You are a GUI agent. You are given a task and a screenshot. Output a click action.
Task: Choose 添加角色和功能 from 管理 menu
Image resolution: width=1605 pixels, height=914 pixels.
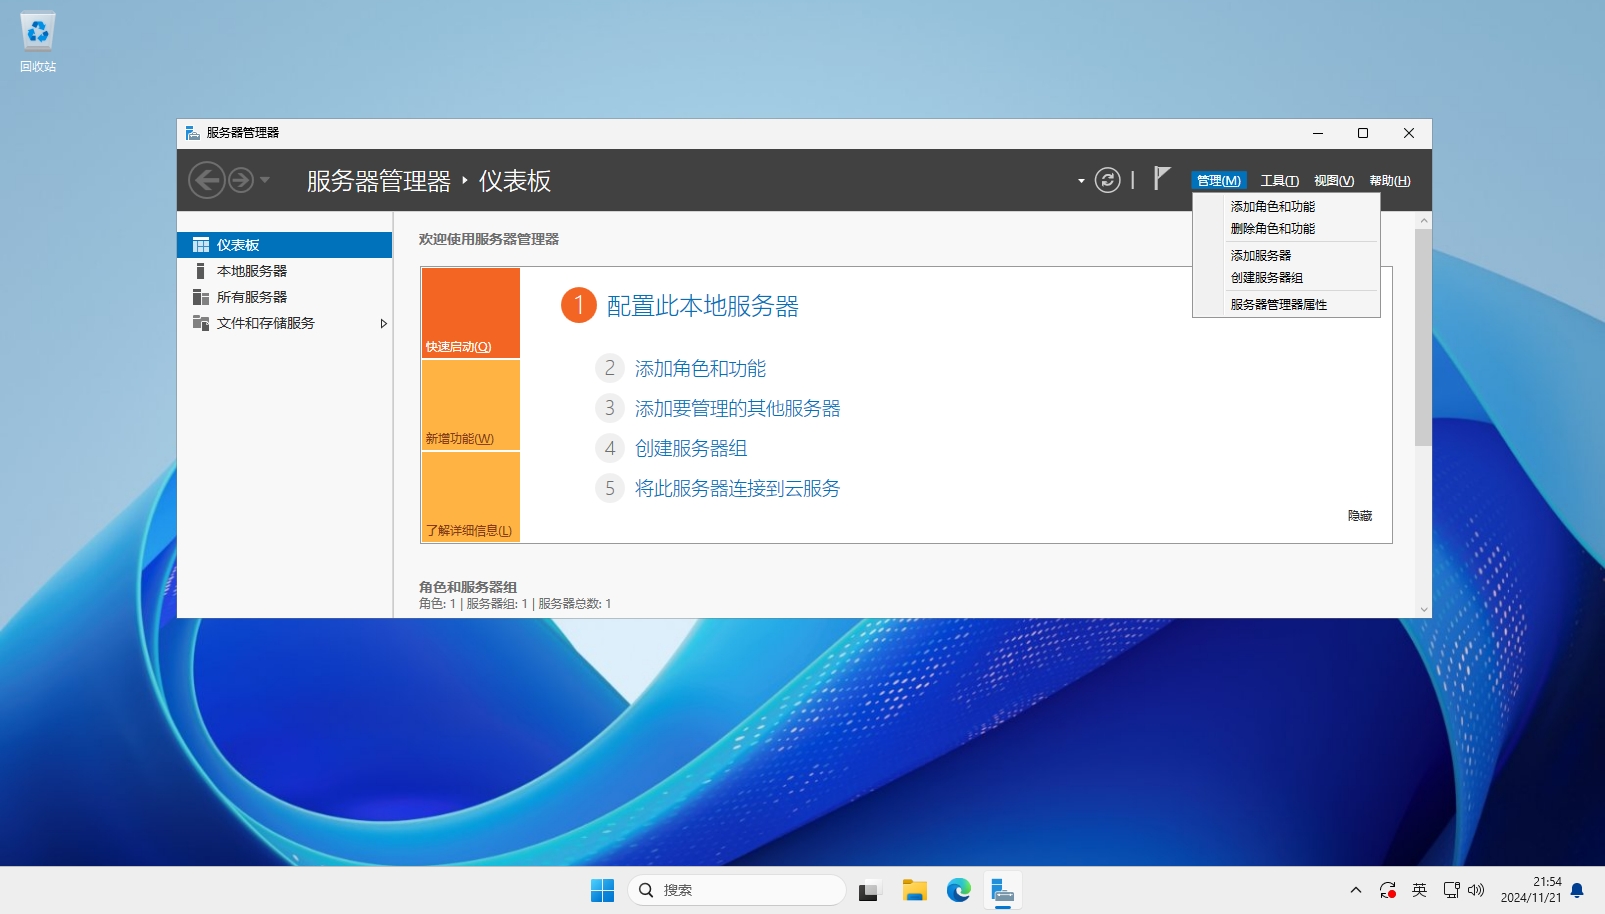tap(1272, 206)
